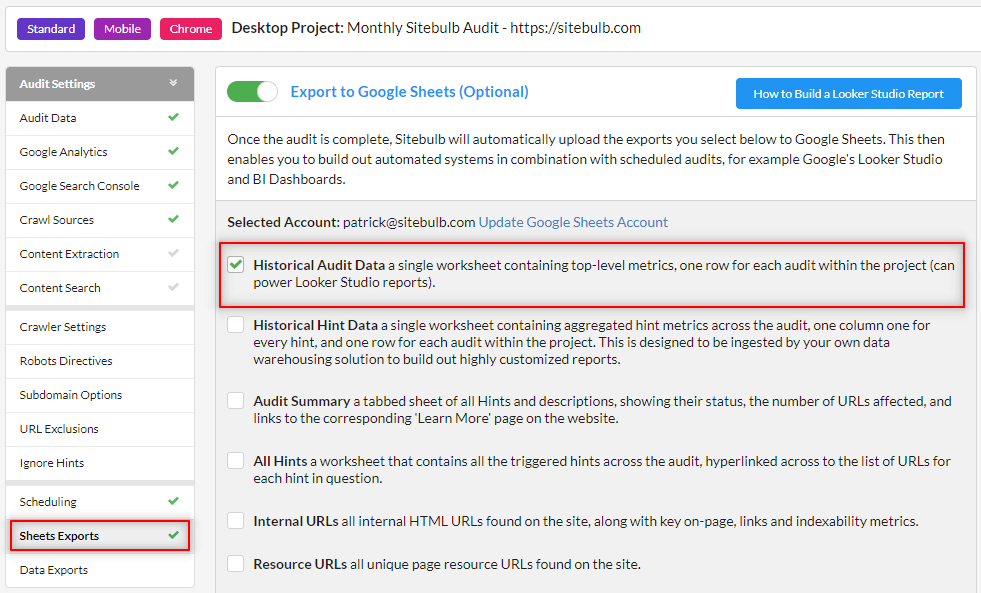Open Google Search Console settings

point(100,186)
